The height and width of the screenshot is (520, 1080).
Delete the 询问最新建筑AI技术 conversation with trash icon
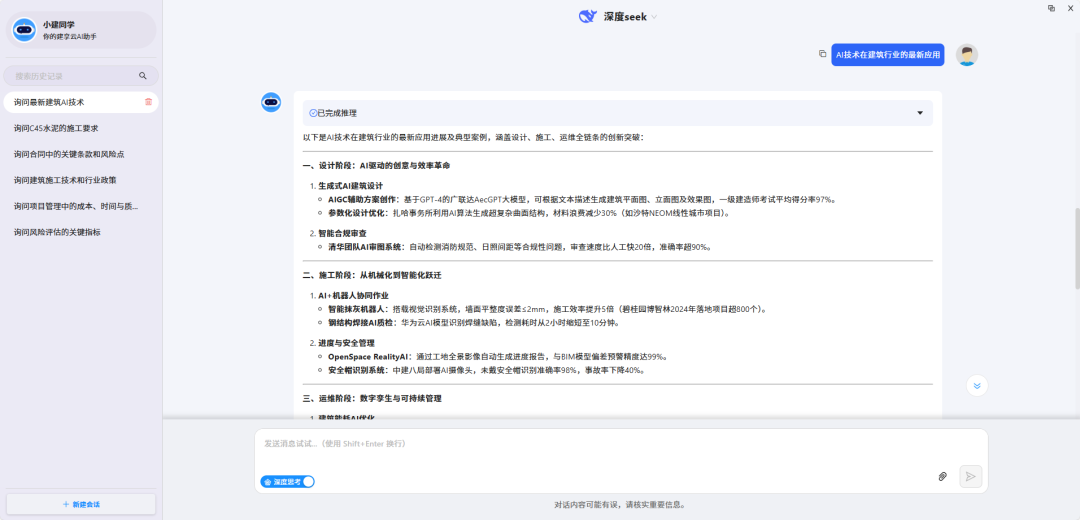point(148,102)
